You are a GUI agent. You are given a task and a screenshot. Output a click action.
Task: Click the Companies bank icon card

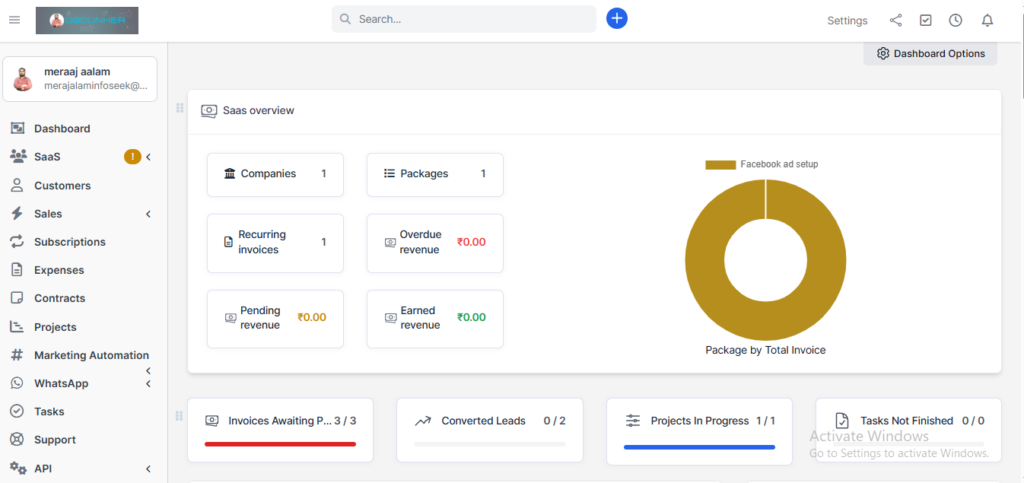click(275, 174)
